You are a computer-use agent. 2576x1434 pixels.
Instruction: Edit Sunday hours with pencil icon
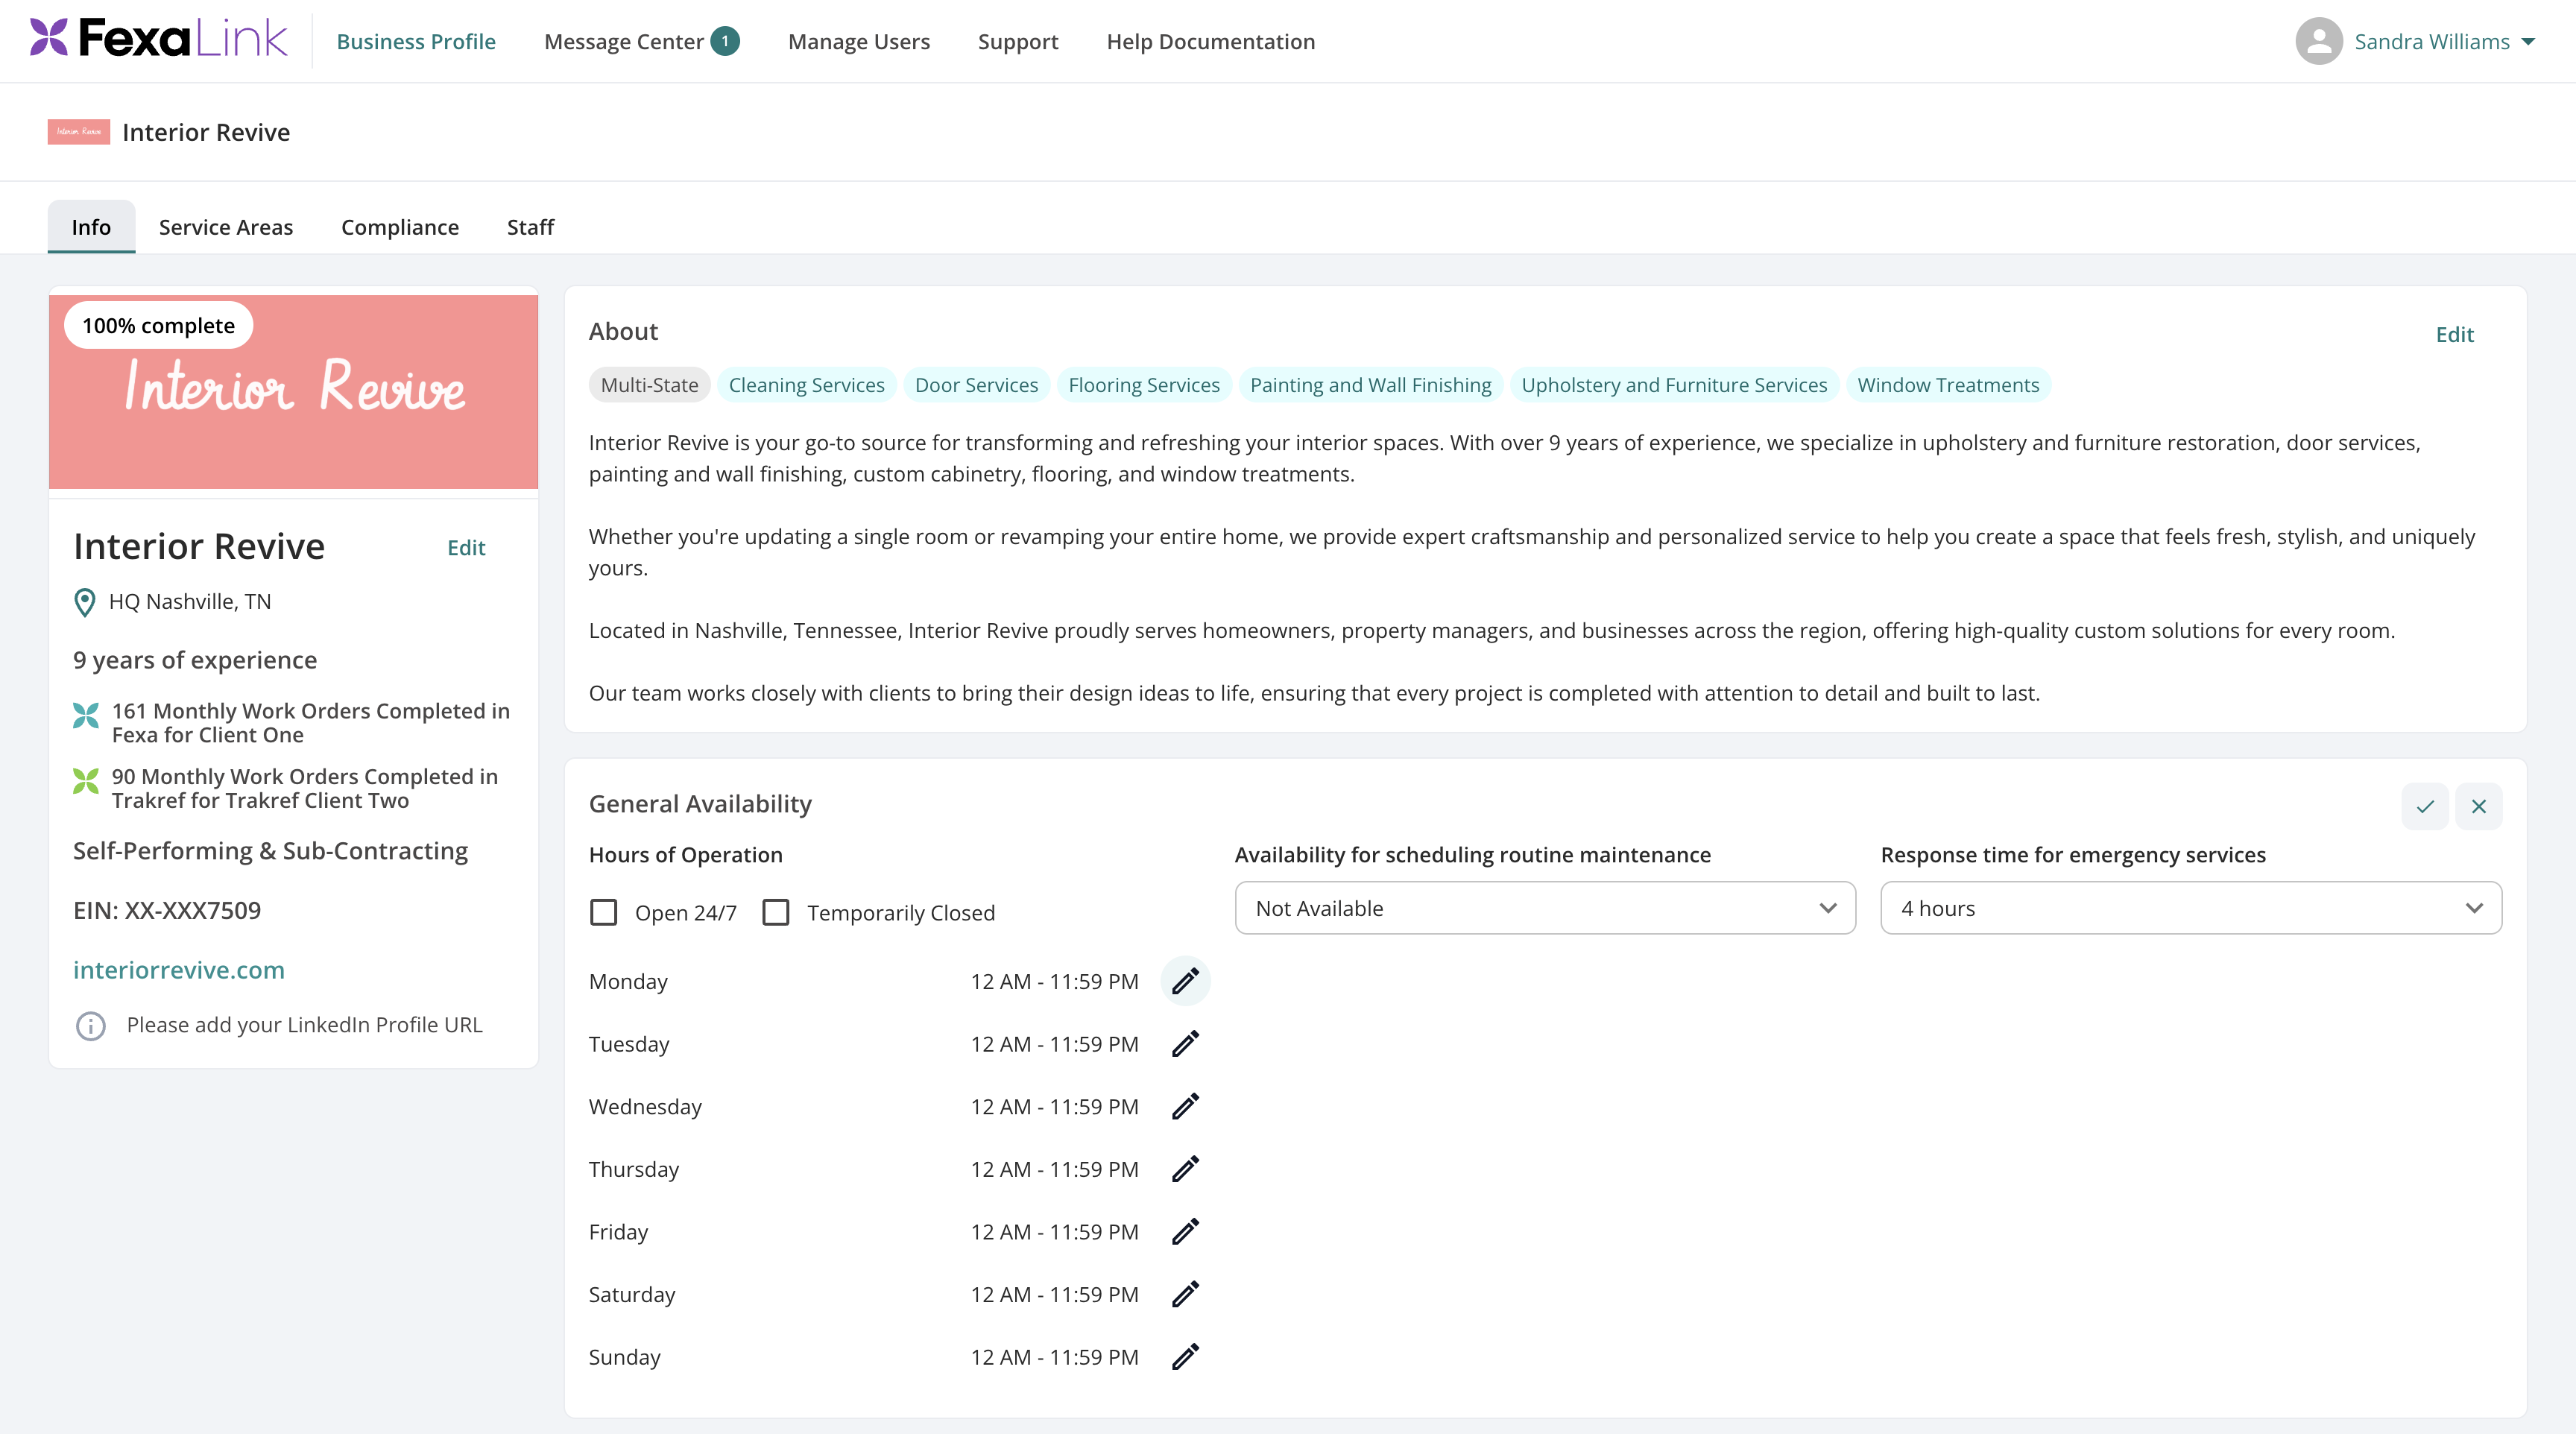click(x=1185, y=1356)
